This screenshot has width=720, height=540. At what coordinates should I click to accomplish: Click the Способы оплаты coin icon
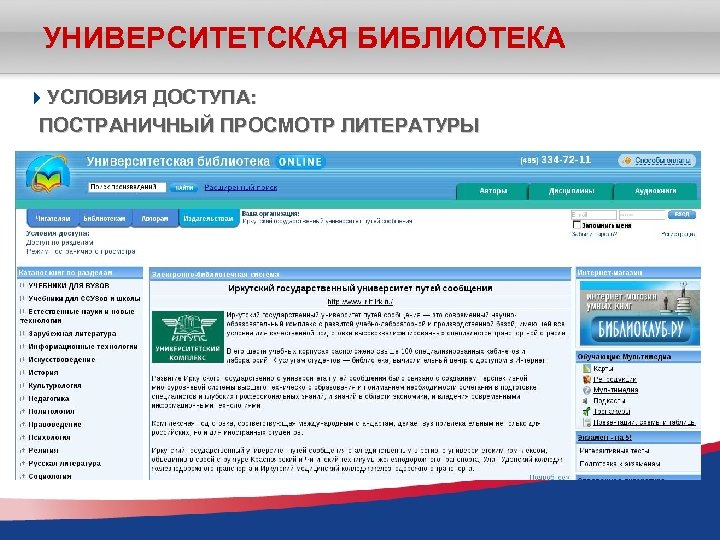coord(626,161)
